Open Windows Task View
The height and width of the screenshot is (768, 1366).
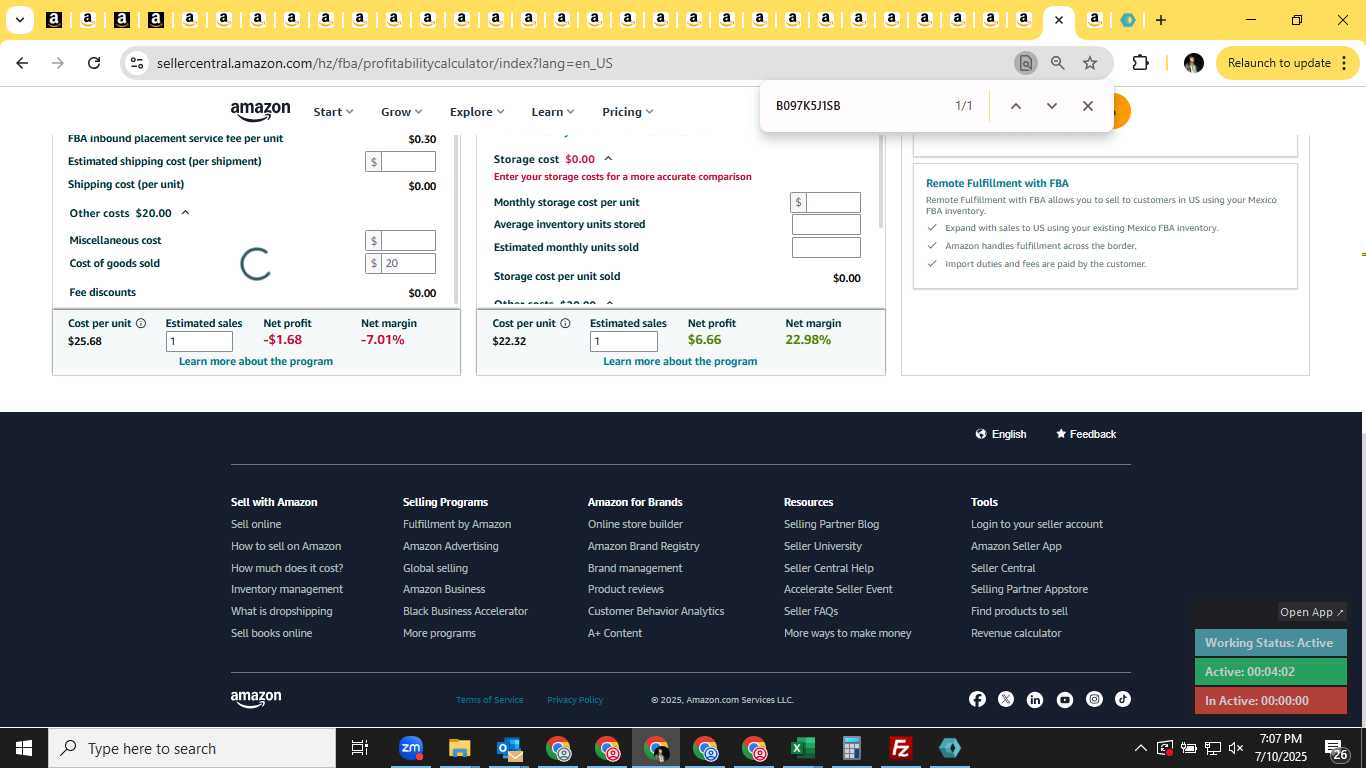pos(360,748)
